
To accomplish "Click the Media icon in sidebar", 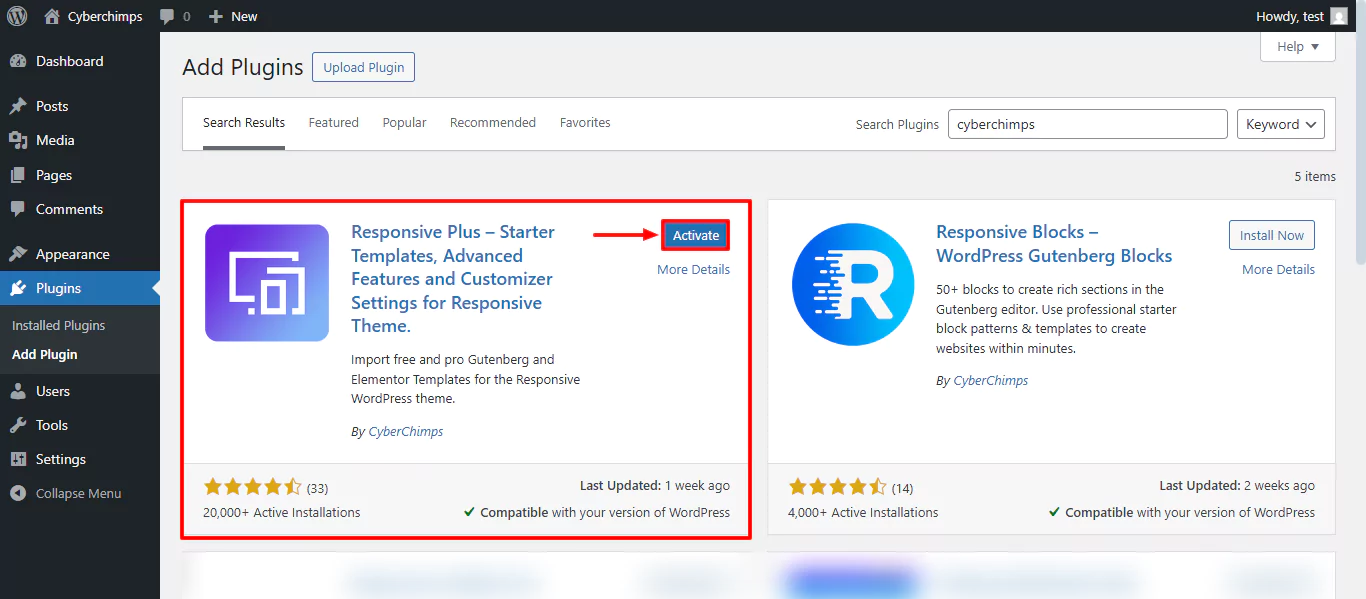I will [18, 140].
